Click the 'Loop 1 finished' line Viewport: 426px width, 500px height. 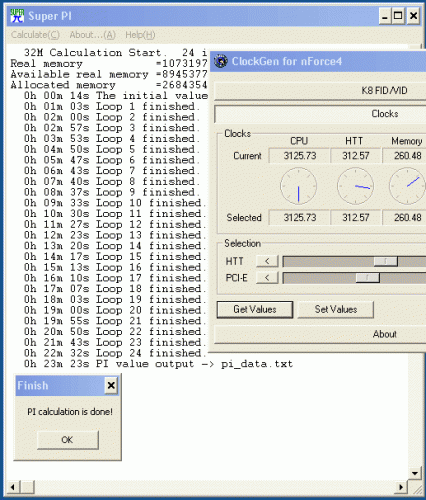tap(112, 107)
